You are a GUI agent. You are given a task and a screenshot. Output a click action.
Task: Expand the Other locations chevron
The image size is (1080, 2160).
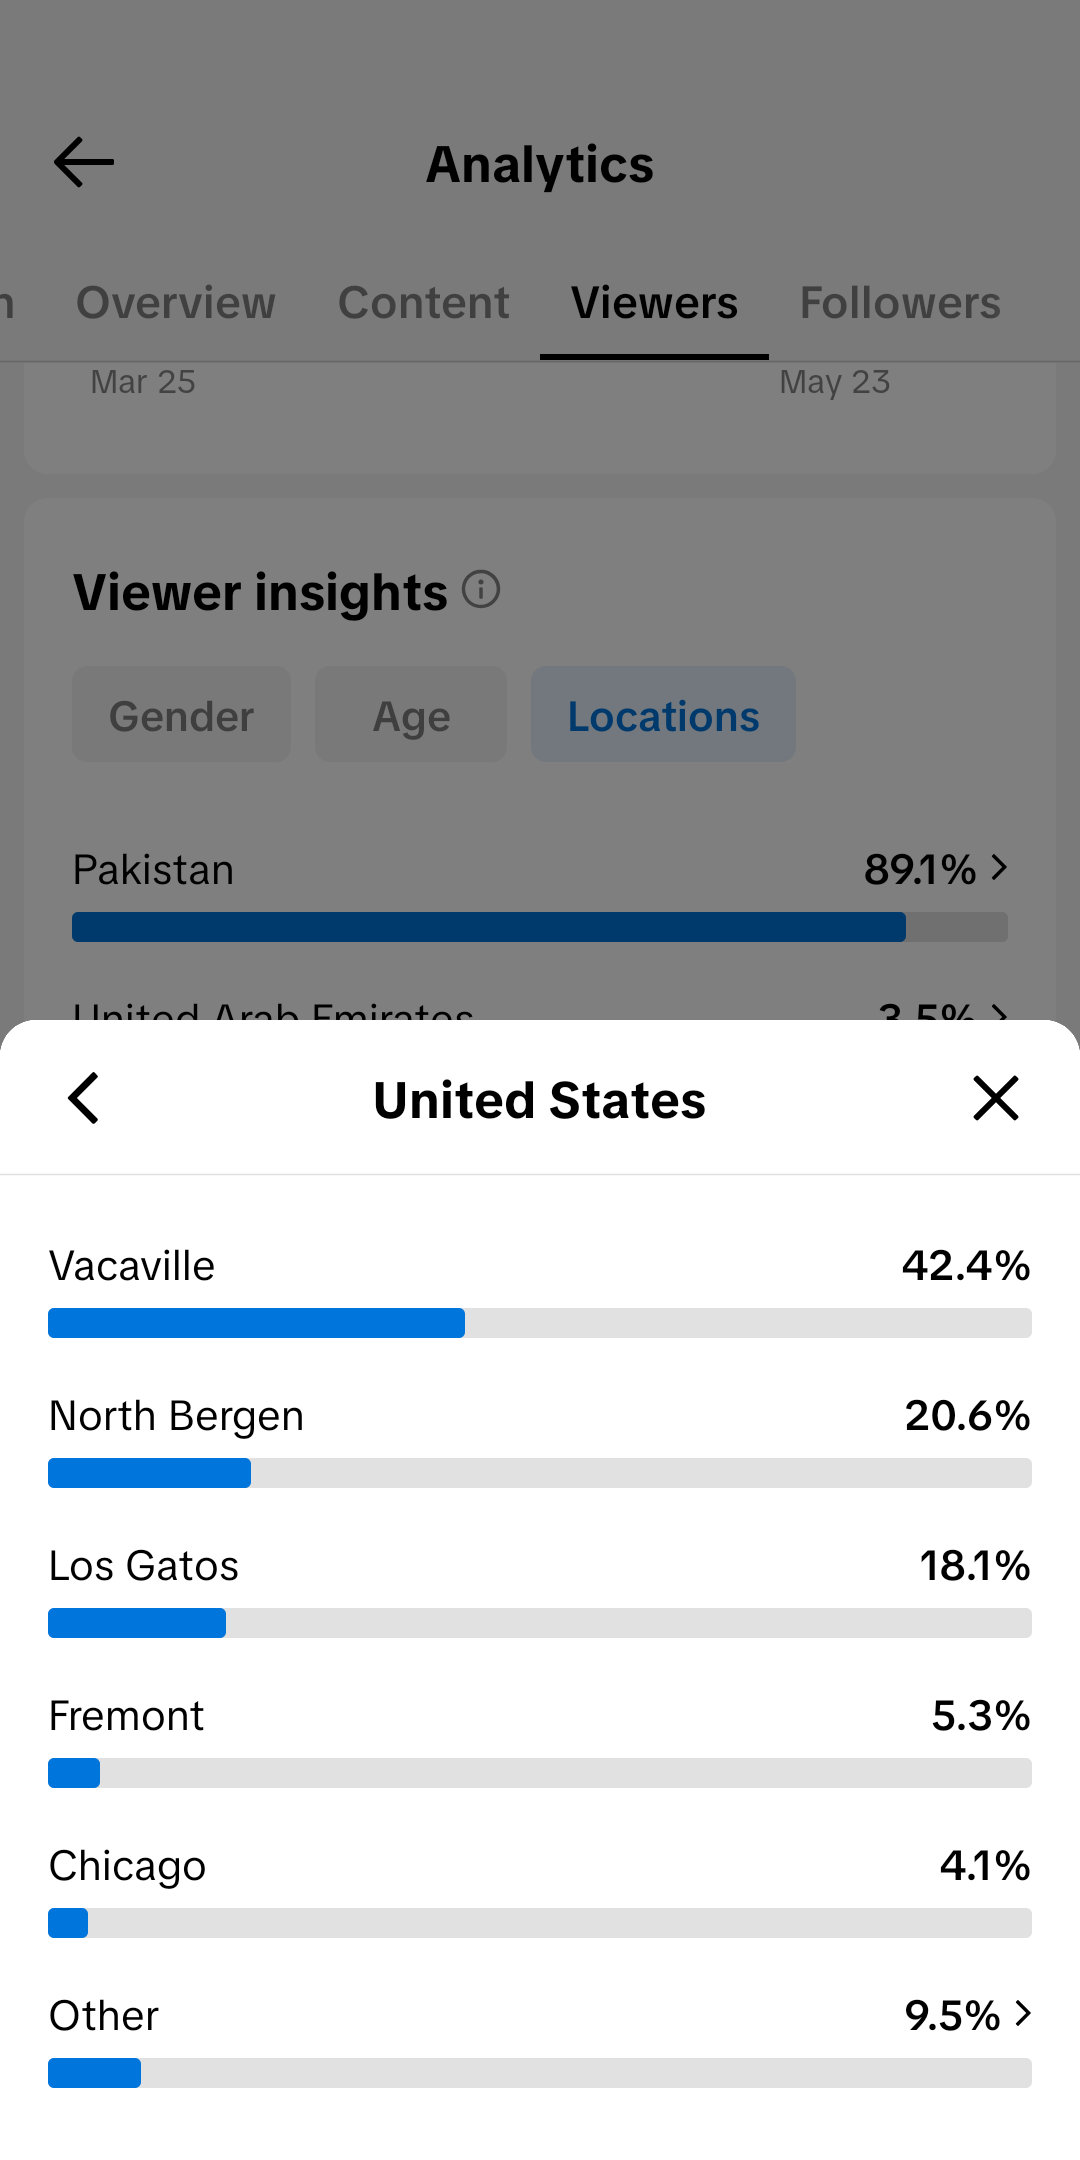click(1022, 2014)
